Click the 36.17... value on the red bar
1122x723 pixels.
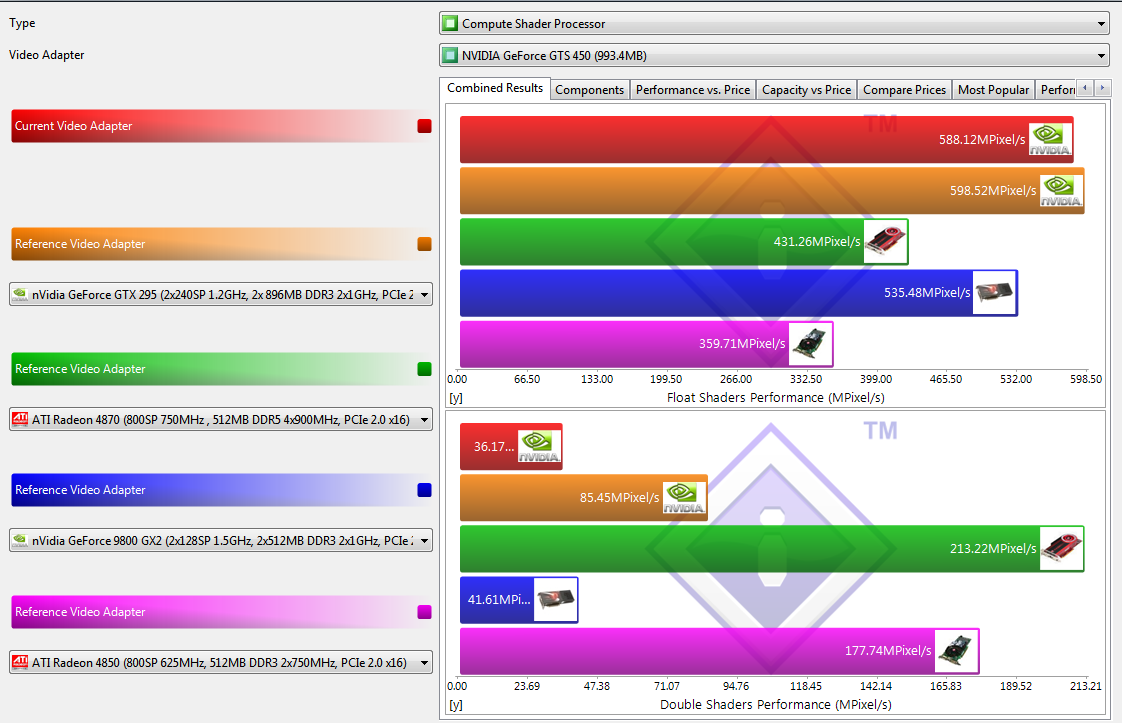494,447
